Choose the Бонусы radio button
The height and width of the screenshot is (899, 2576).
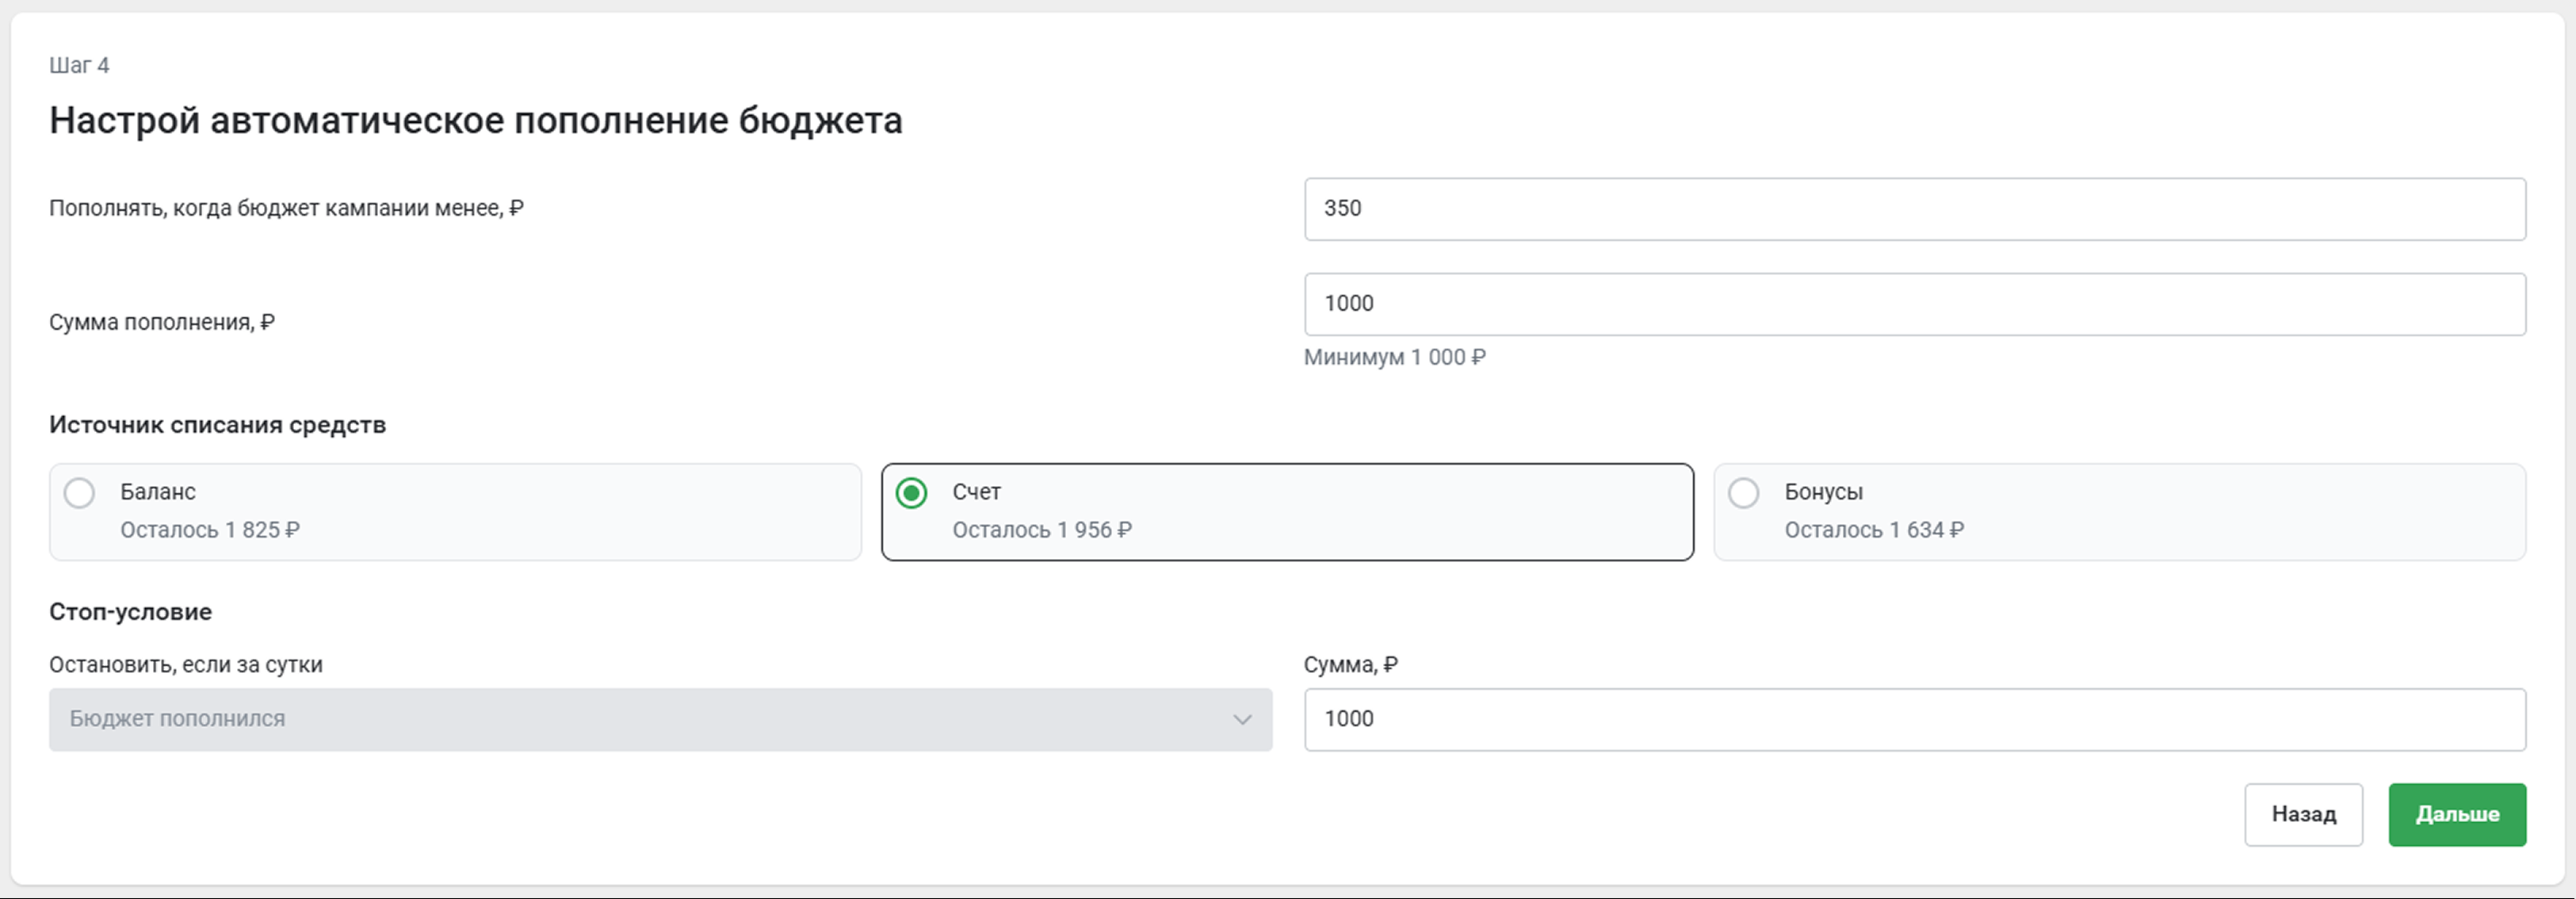point(1743,493)
